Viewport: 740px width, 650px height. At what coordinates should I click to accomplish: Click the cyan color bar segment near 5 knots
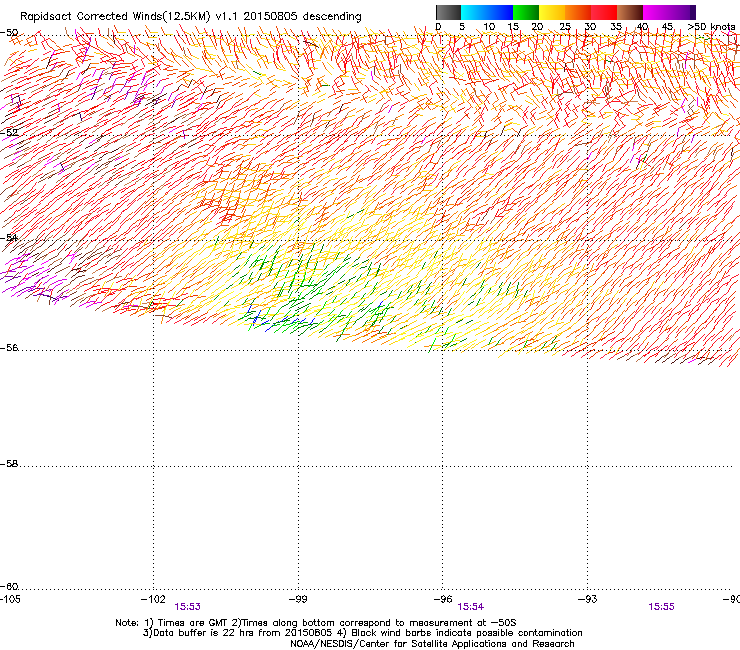tap(474, 12)
